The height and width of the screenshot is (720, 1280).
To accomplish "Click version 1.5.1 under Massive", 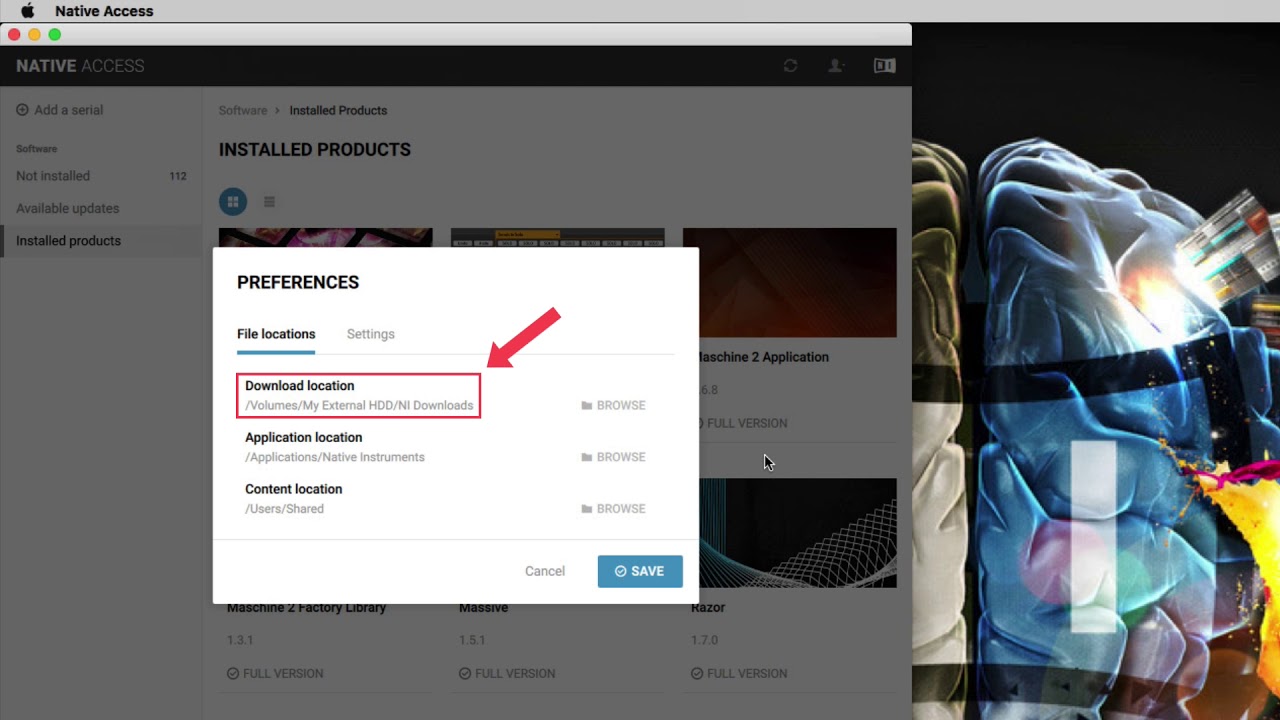I will click(x=472, y=640).
